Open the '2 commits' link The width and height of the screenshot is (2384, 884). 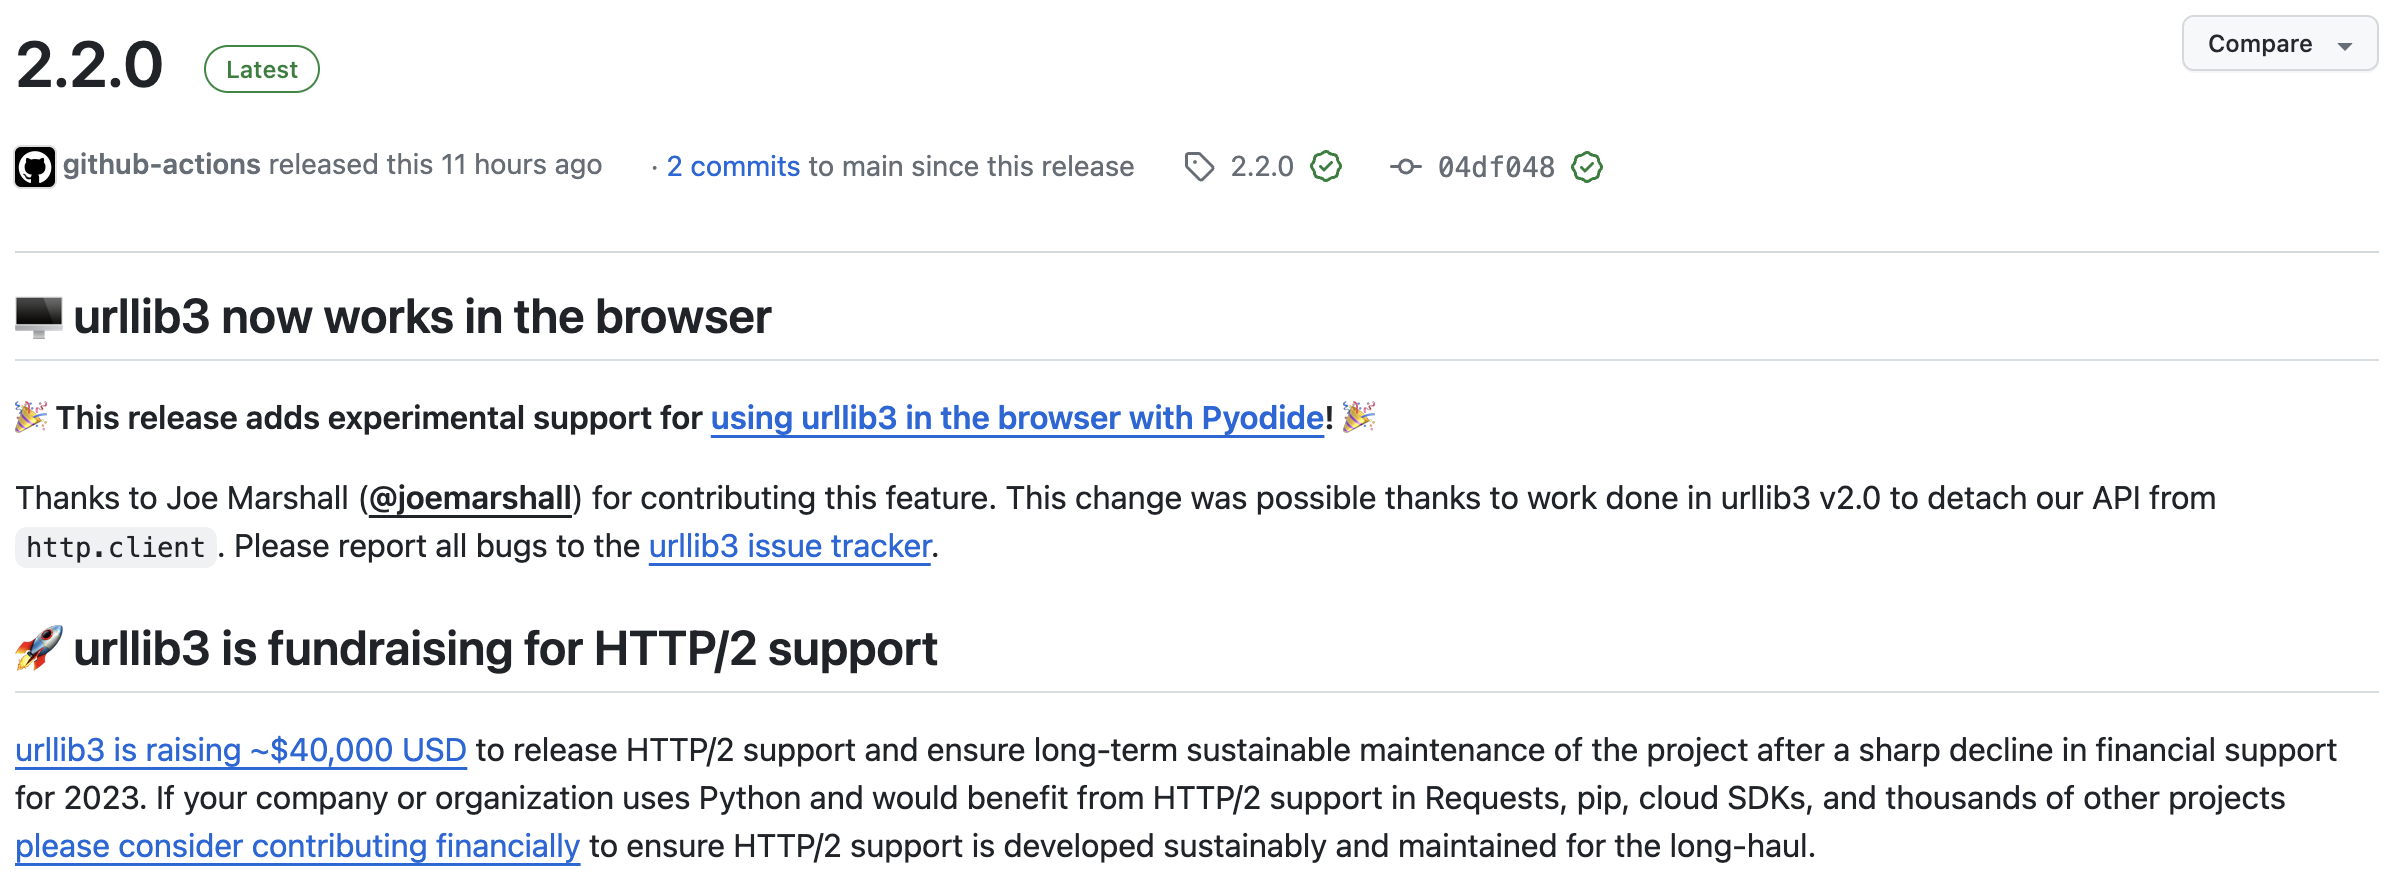point(733,166)
